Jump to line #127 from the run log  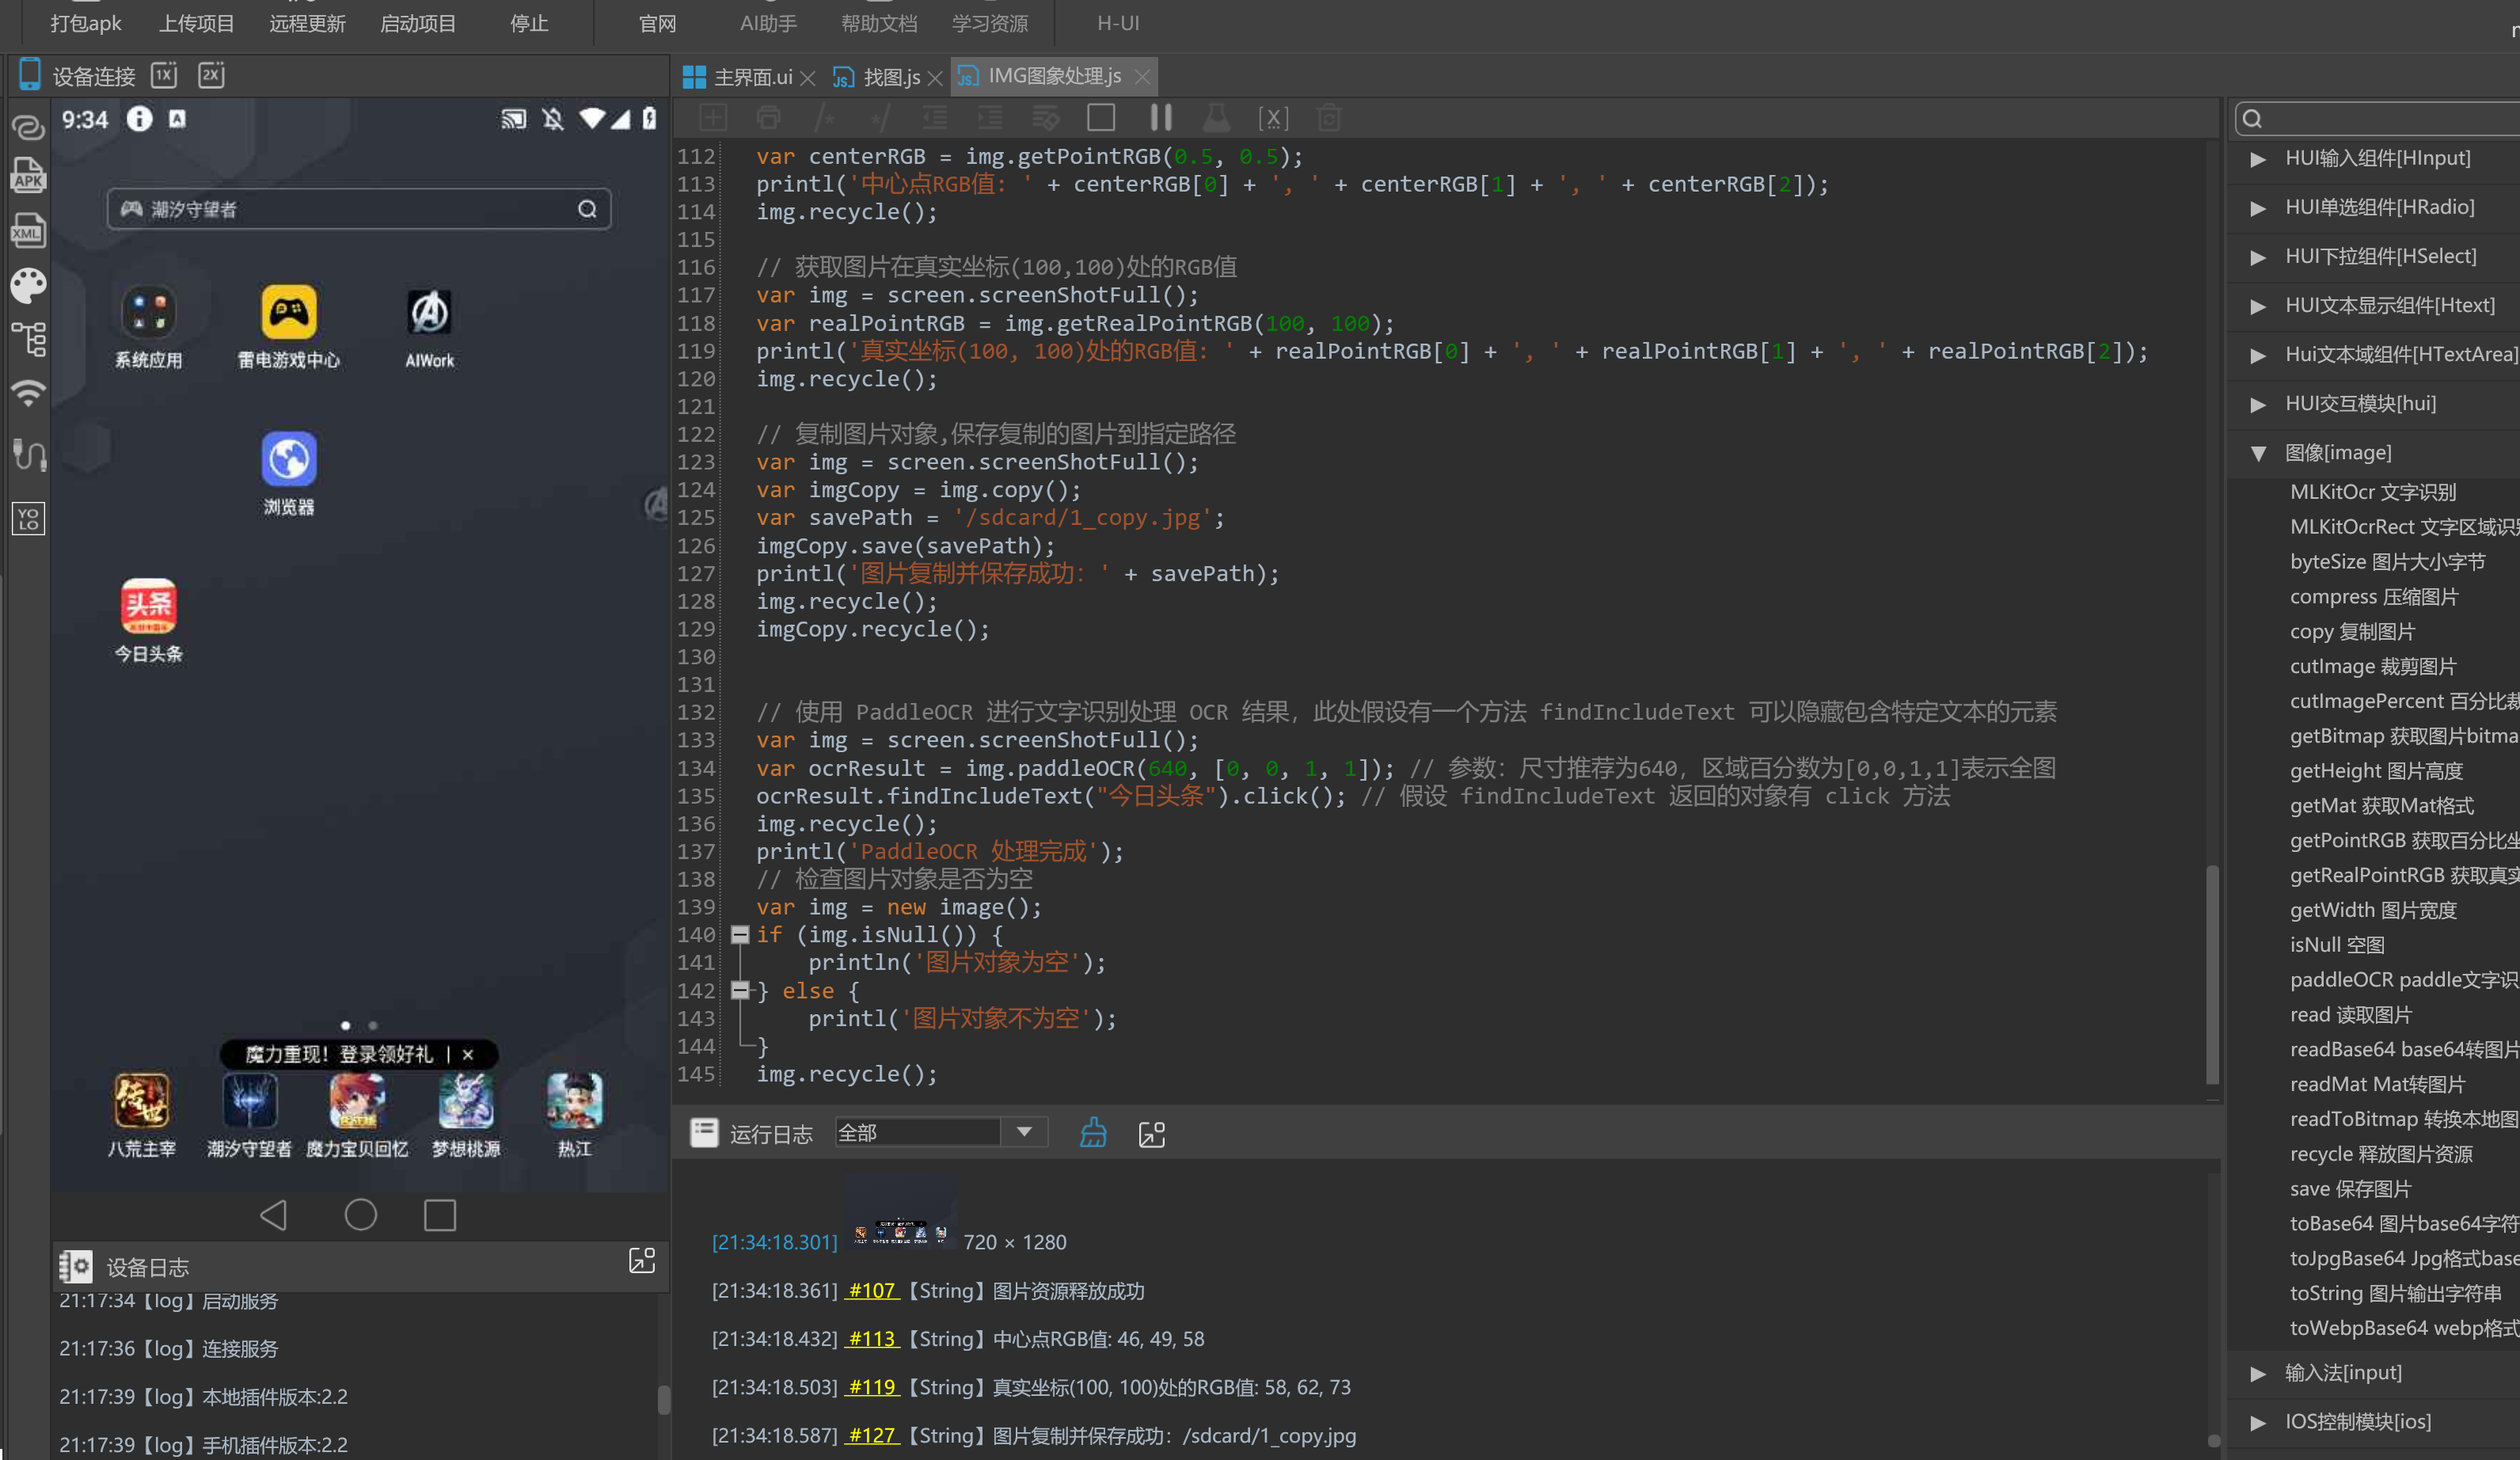click(x=873, y=1436)
